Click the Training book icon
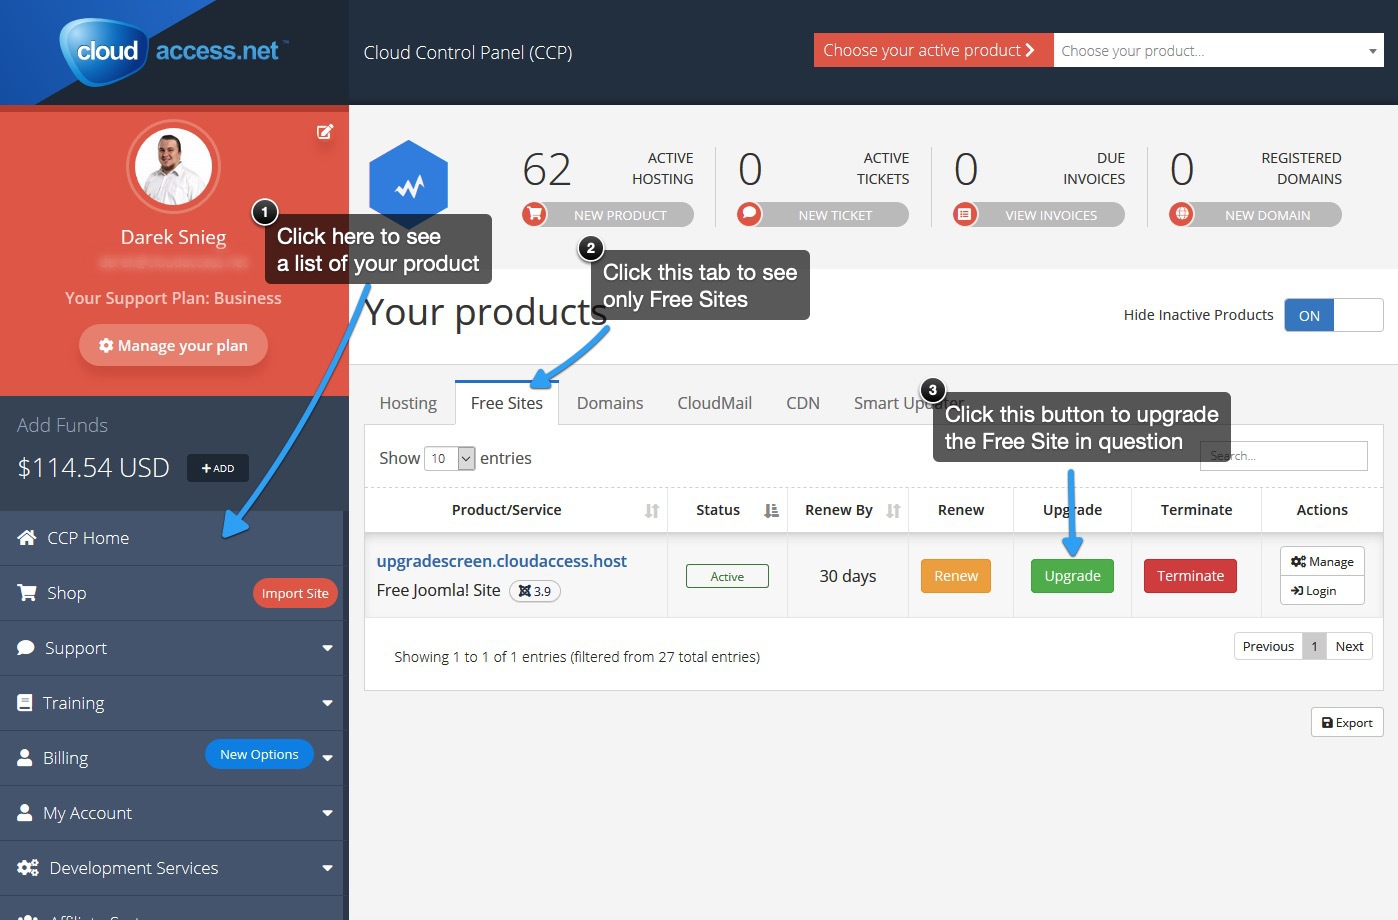 [25, 703]
